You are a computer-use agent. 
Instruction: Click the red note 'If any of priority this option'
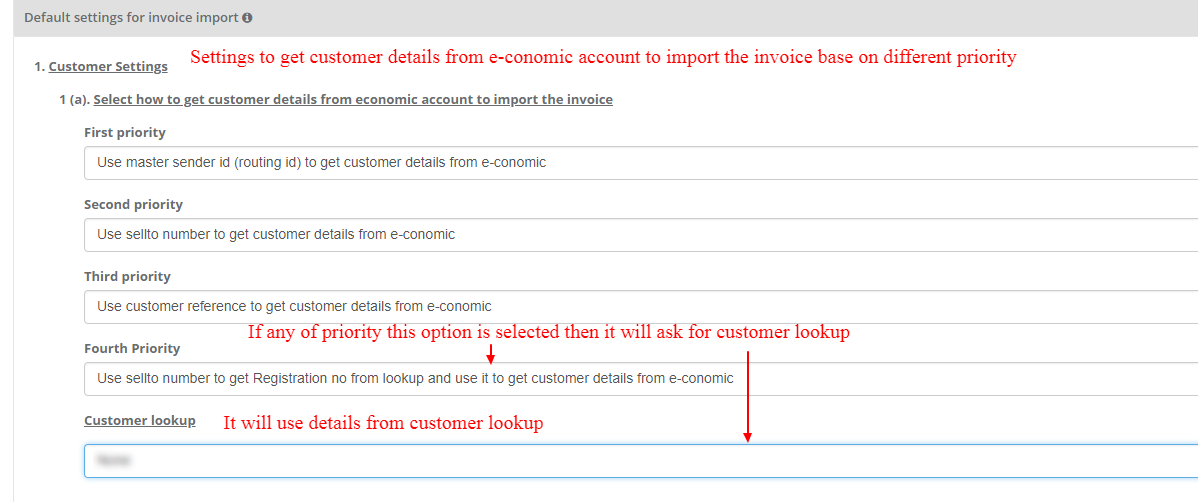[549, 333]
